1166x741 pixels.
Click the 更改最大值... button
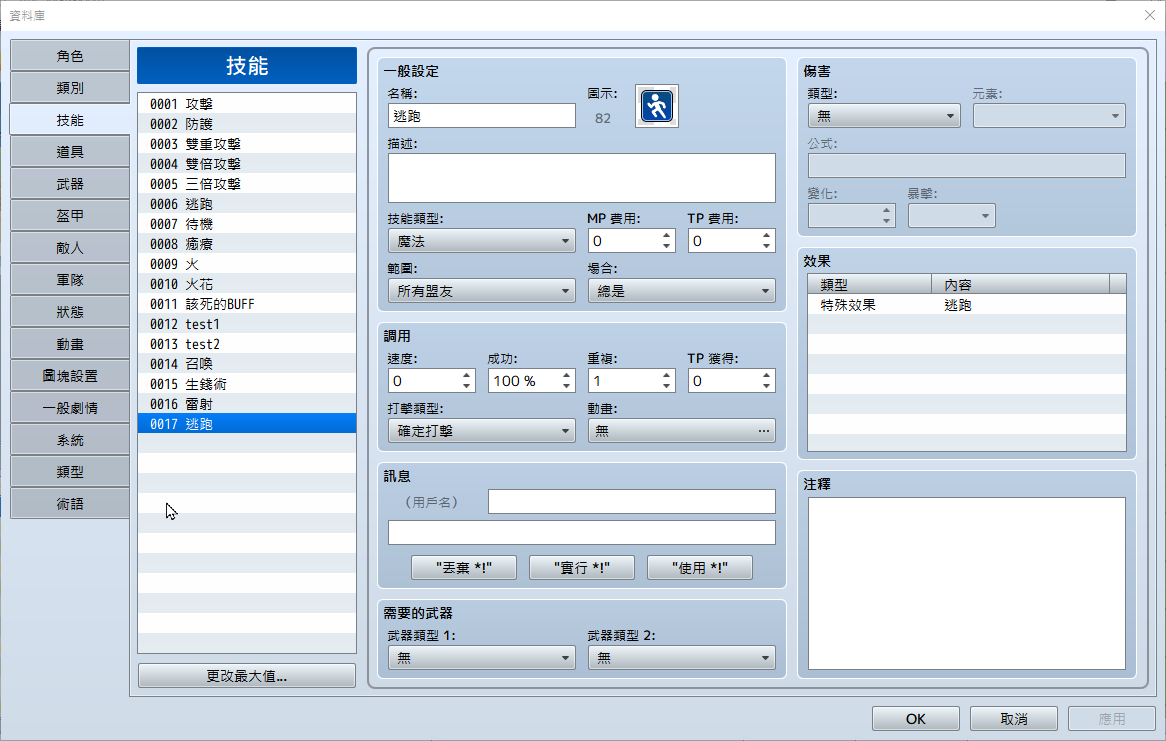(x=247, y=676)
